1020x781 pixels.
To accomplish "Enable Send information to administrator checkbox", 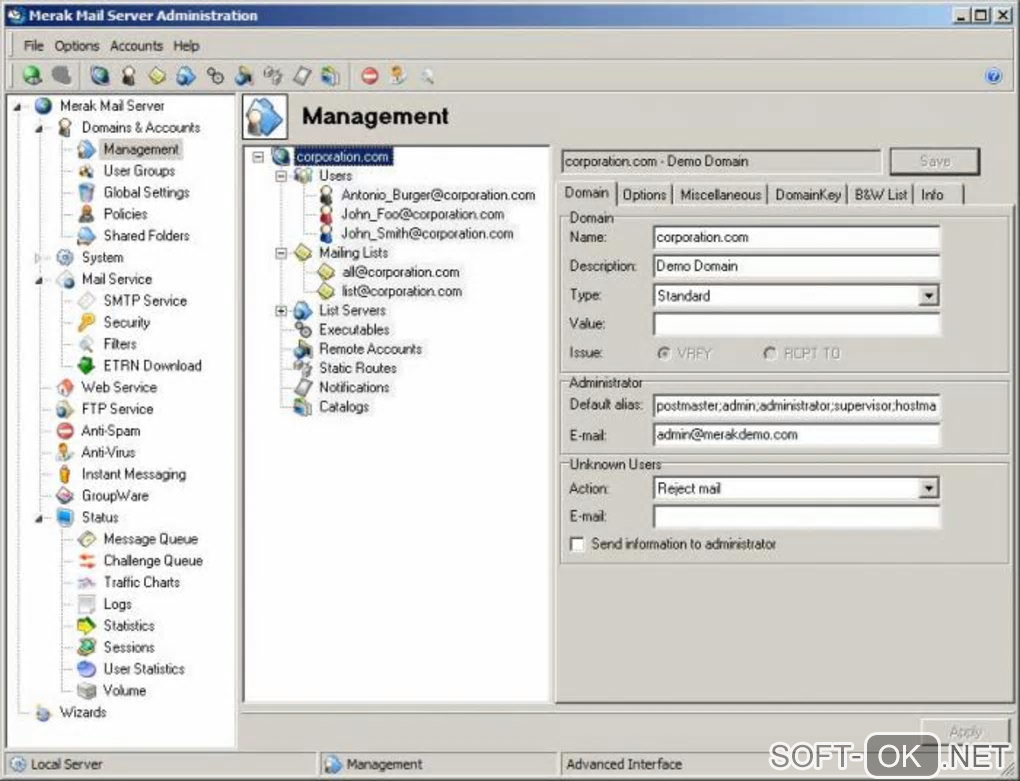I will (x=577, y=544).
